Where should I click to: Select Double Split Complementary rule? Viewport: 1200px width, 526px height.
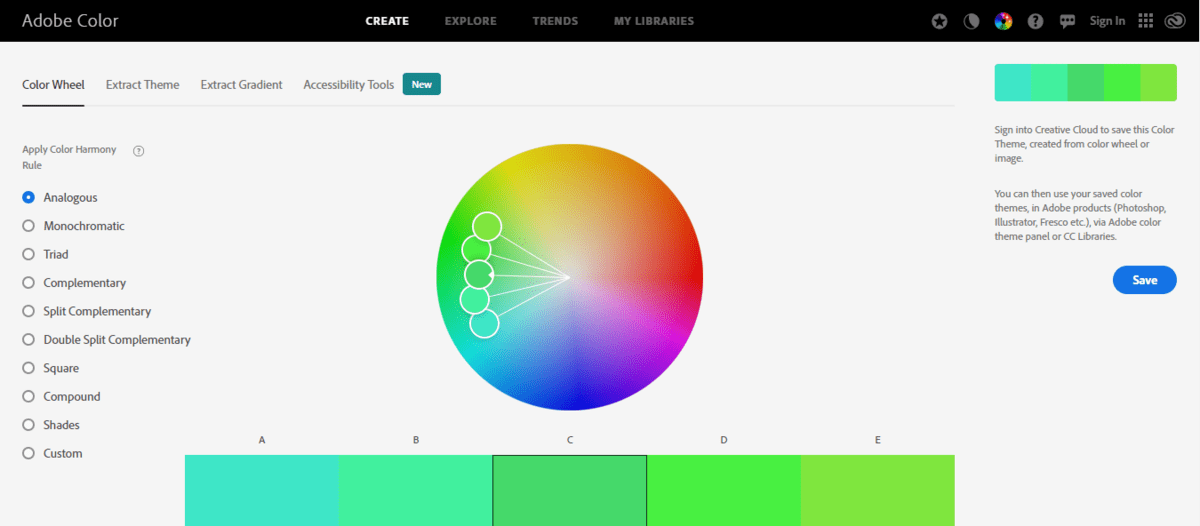tap(106, 340)
